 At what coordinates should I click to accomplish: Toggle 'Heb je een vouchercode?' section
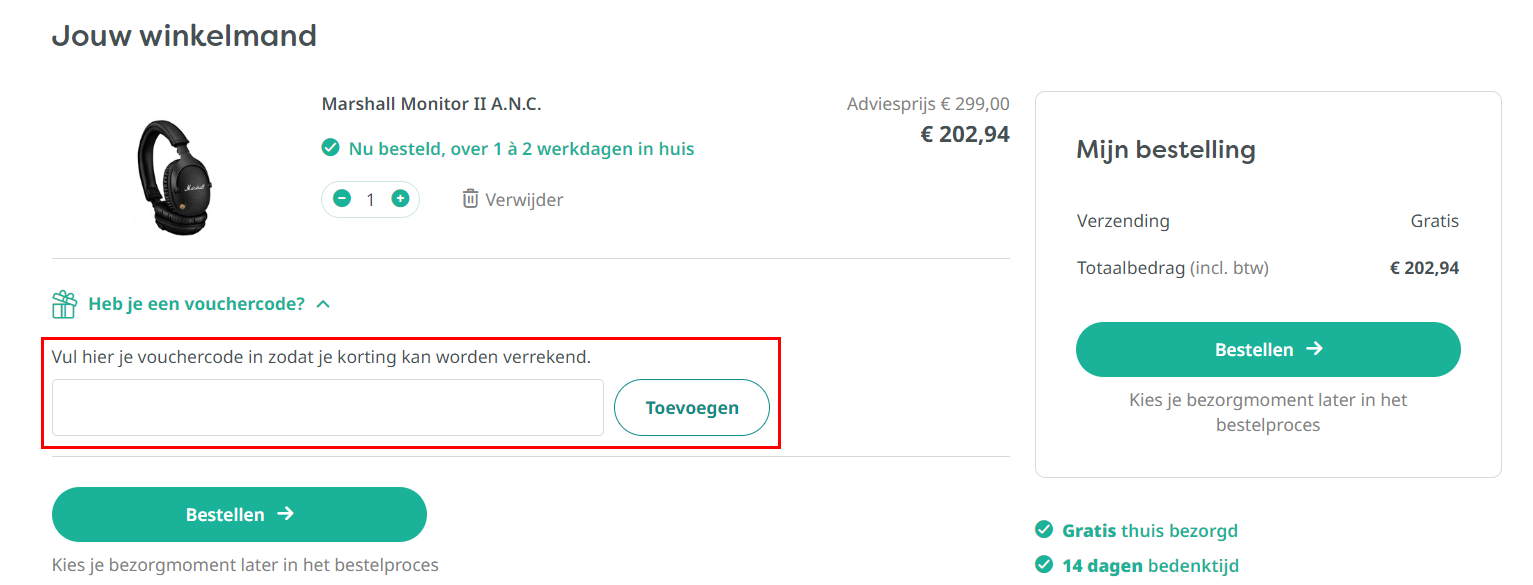tap(196, 304)
